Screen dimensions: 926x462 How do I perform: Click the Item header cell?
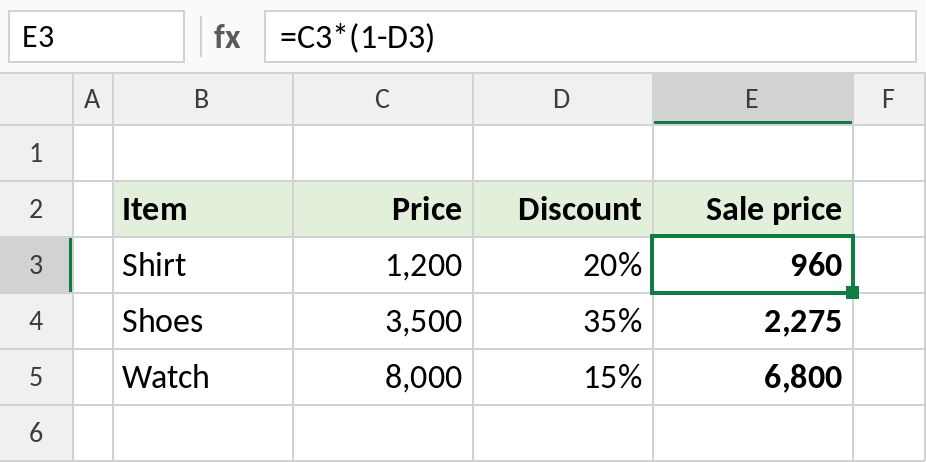click(203, 209)
